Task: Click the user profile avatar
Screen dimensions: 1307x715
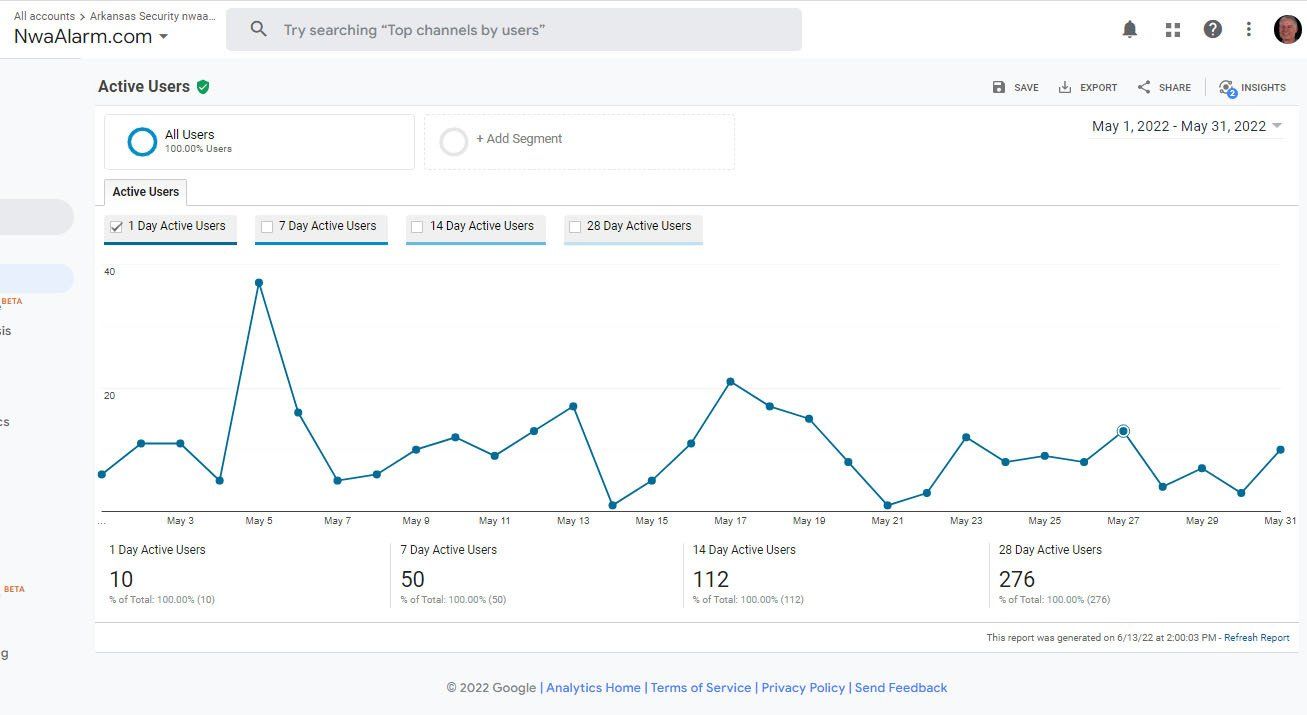Action: 1287,29
